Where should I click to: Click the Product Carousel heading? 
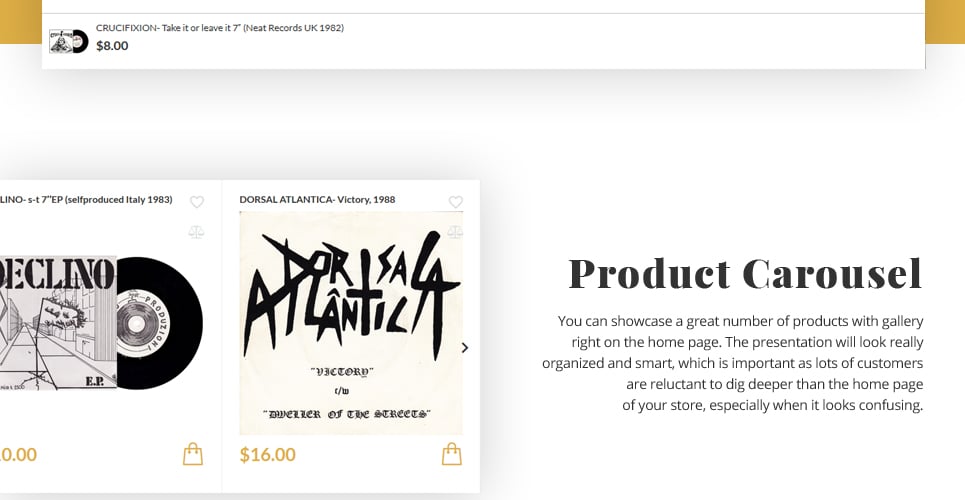(x=745, y=273)
